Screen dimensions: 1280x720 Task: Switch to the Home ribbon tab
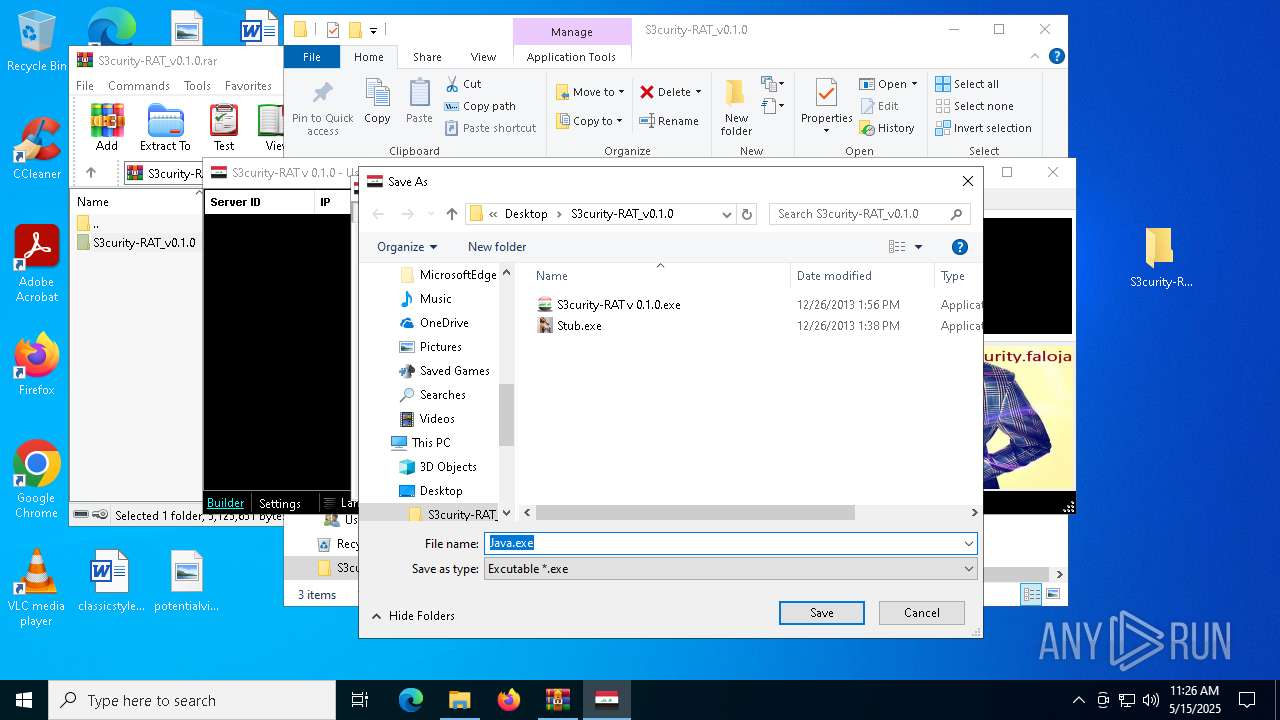click(368, 57)
